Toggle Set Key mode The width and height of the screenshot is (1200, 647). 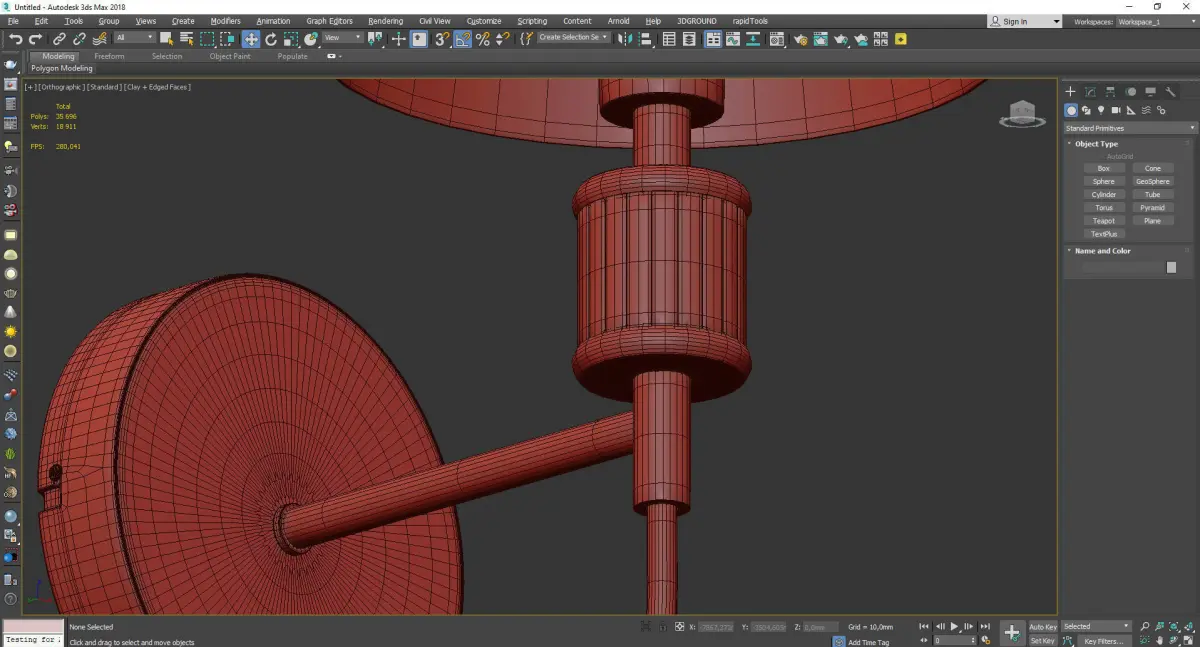[1043, 640]
